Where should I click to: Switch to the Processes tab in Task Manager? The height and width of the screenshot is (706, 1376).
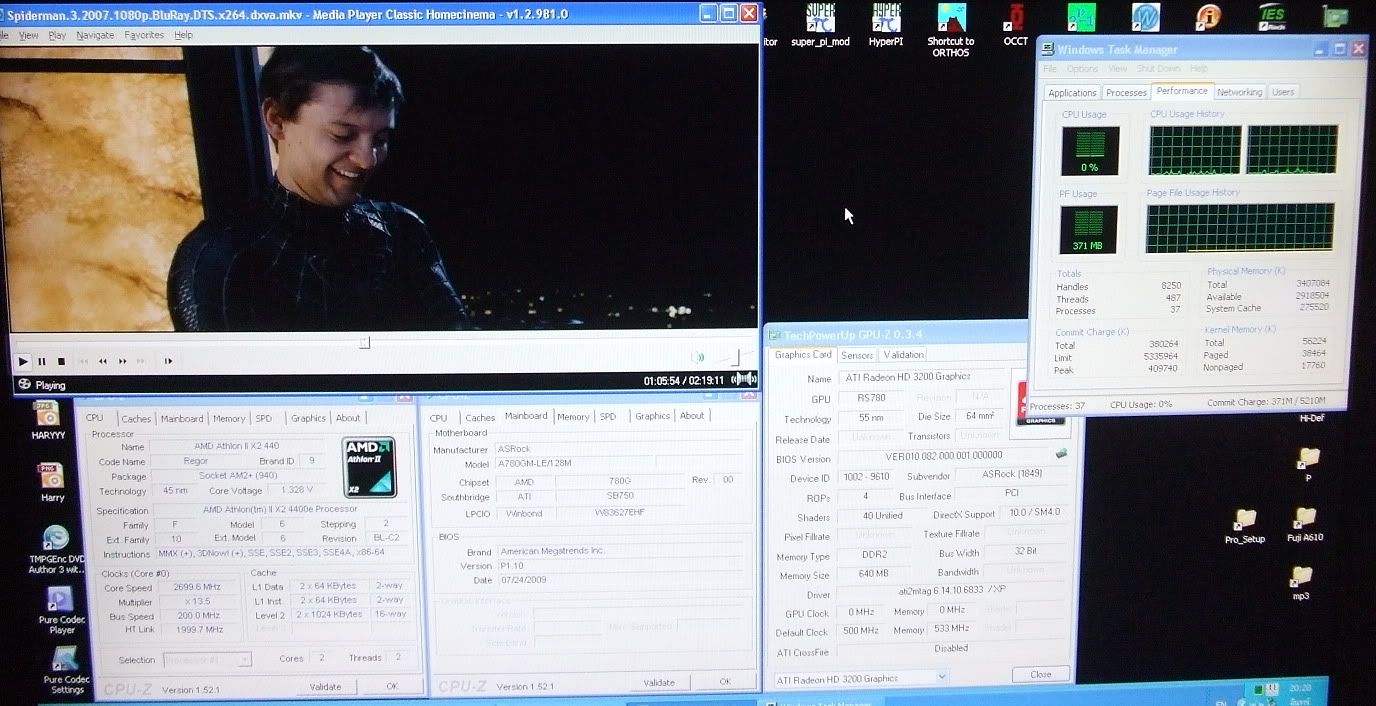tap(1126, 93)
